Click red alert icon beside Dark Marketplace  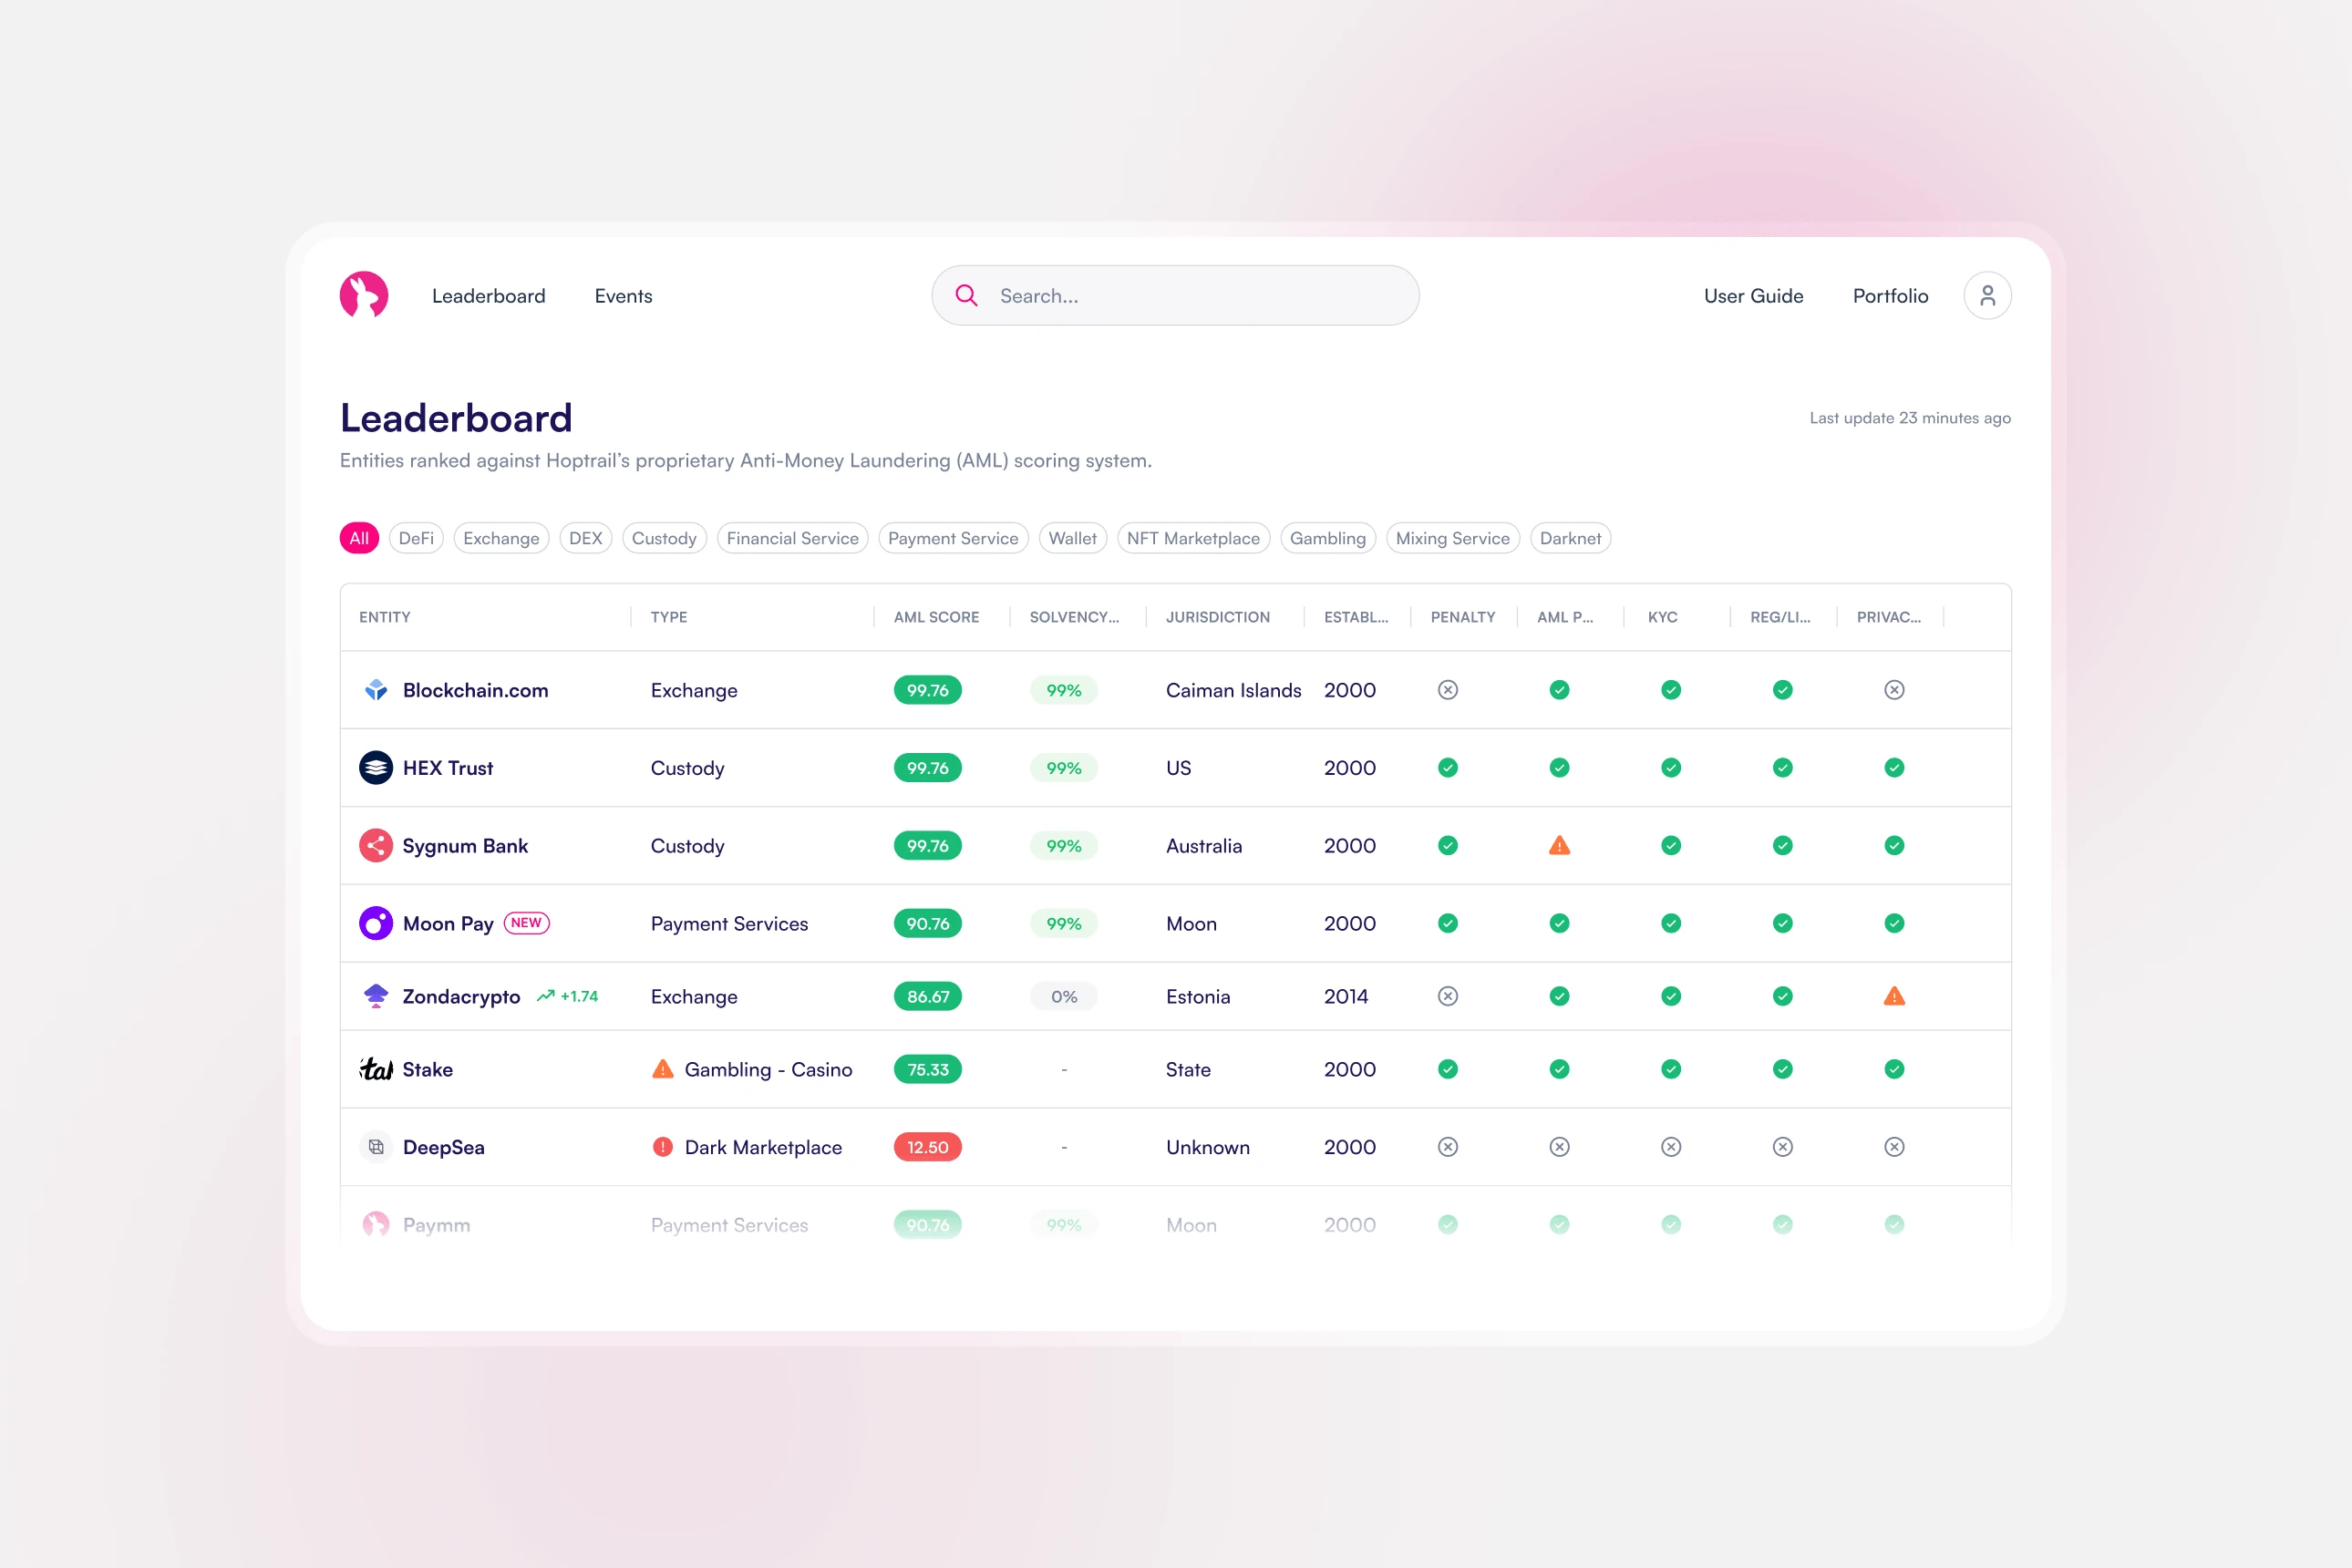coord(662,1147)
